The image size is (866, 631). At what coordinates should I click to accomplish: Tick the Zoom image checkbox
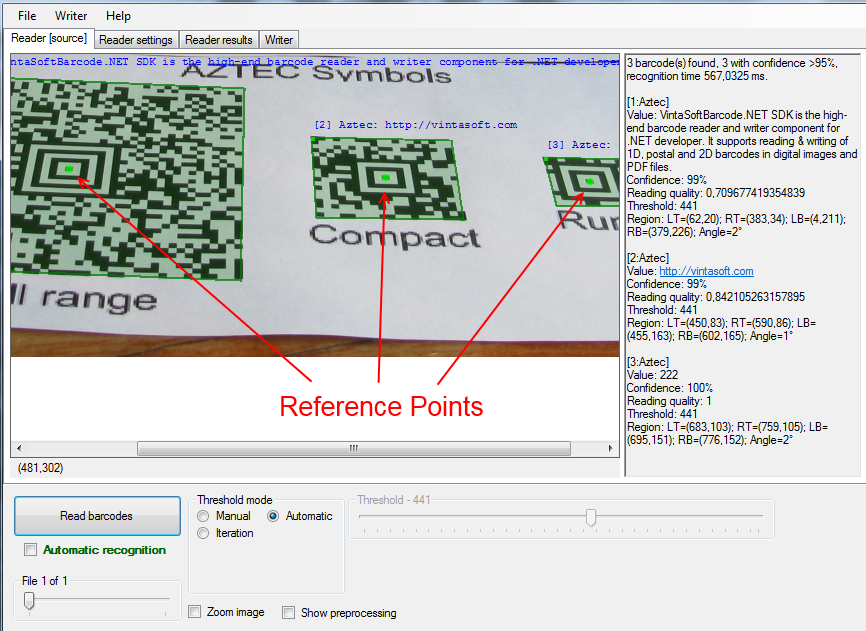pyautogui.click(x=194, y=612)
